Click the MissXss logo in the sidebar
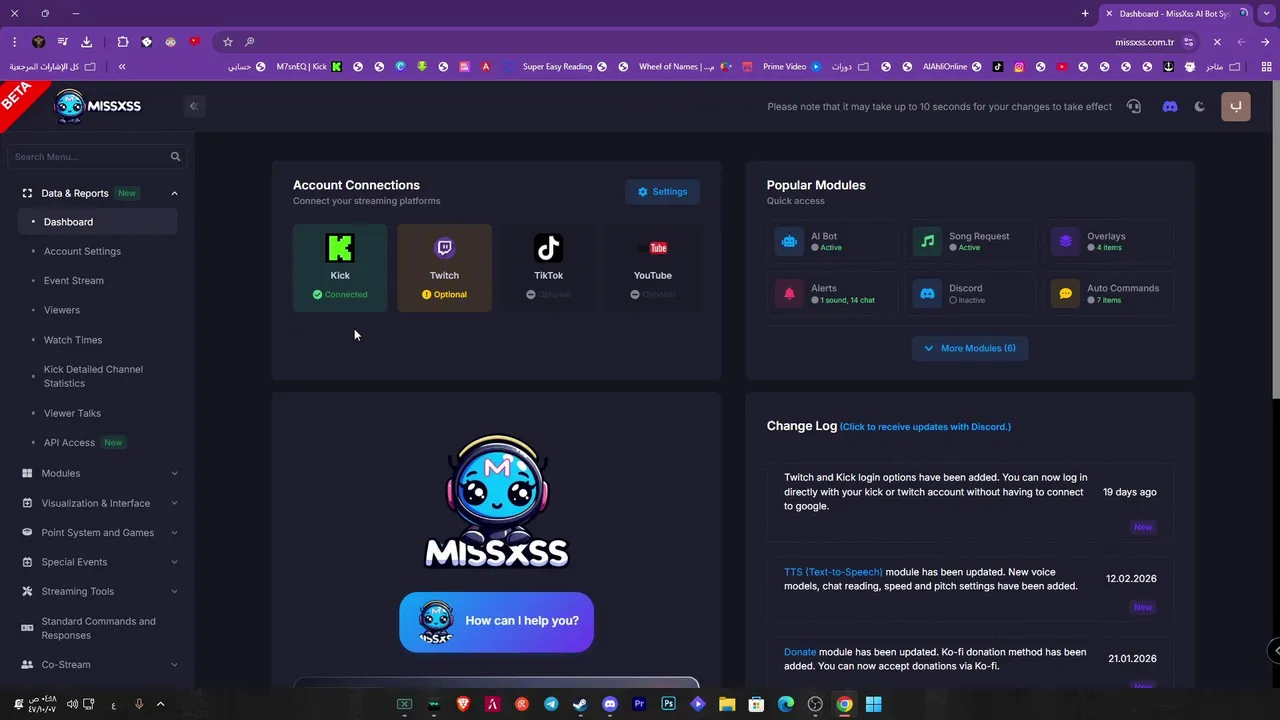 click(98, 106)
